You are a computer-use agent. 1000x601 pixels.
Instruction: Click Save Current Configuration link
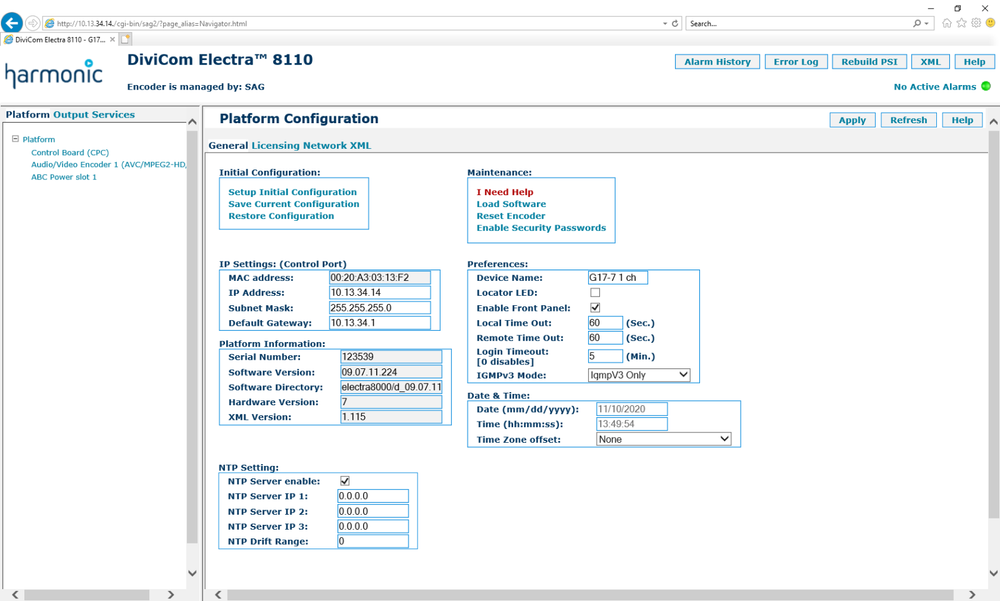294,204
